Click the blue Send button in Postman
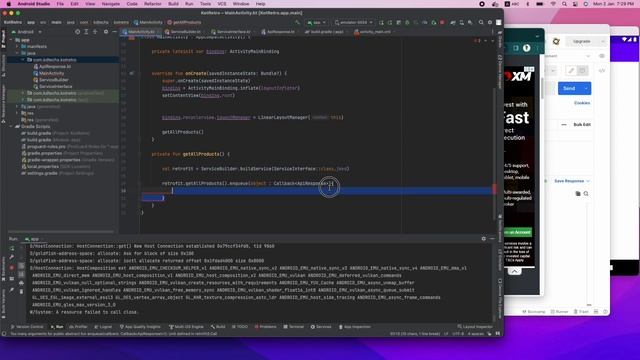The height and width of the screenshot is (360, 640). coord(569,89)
